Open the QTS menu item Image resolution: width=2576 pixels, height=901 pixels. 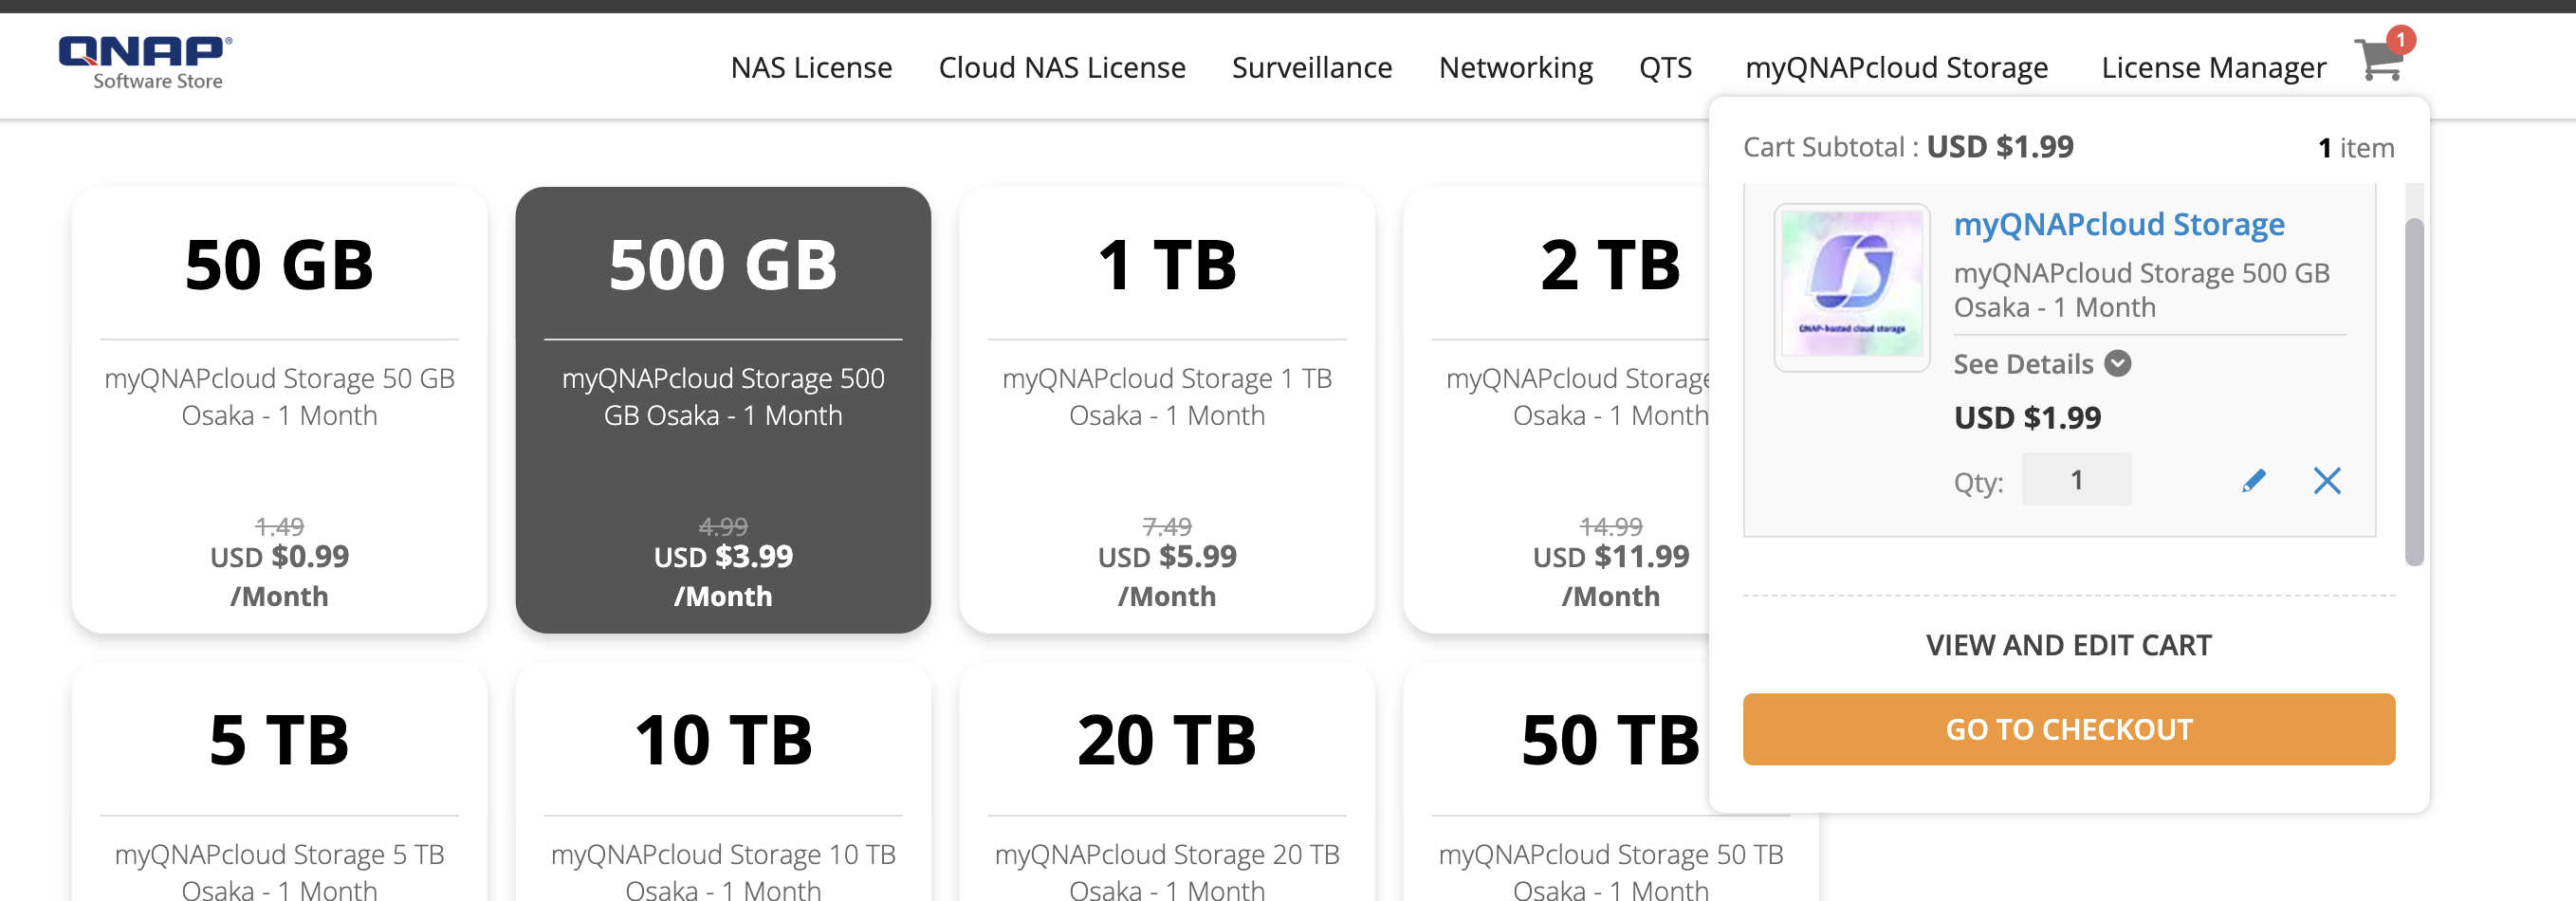(1665, 67)
